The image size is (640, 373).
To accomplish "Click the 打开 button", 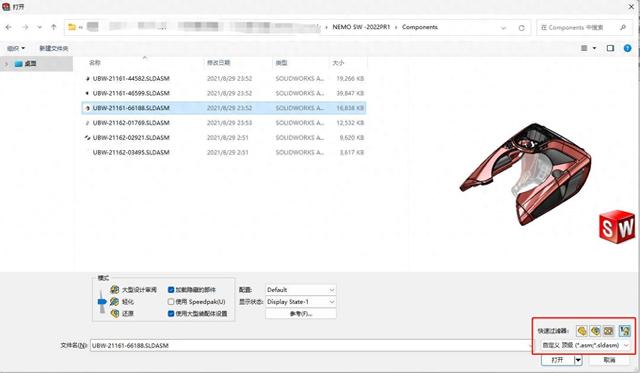I will pyautogui.click(x=558, y=360).
